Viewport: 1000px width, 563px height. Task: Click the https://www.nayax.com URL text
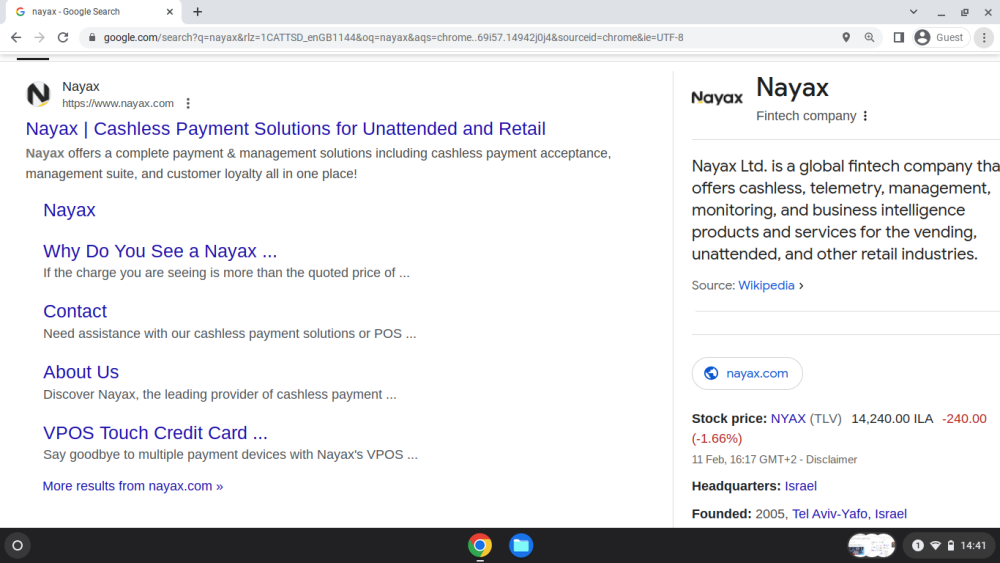click(118, 103)
